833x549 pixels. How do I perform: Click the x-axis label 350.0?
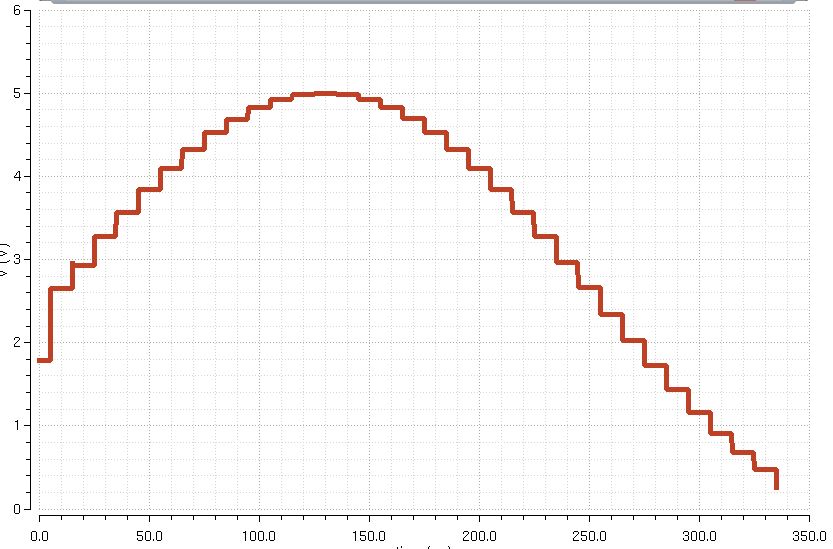[809, 536]
